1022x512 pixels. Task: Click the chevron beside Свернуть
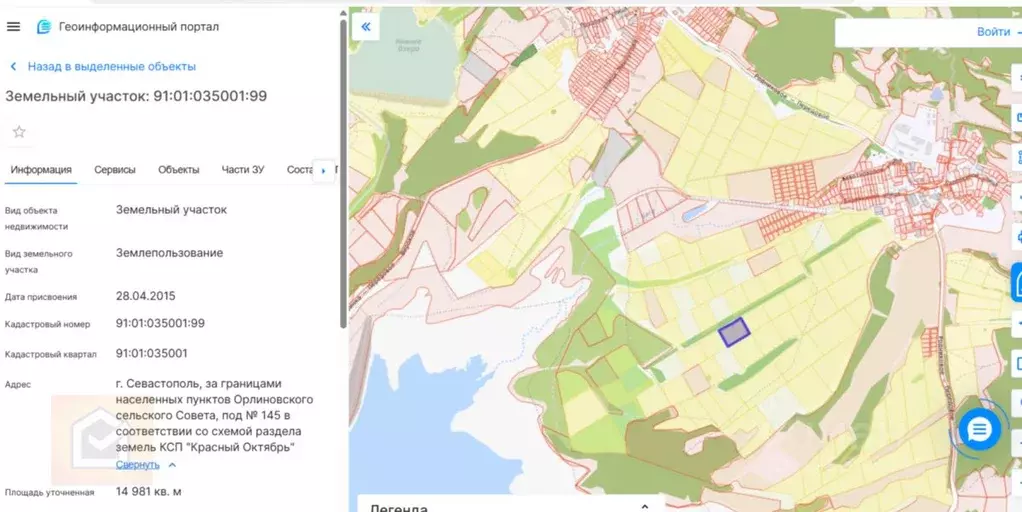[172, 465]
